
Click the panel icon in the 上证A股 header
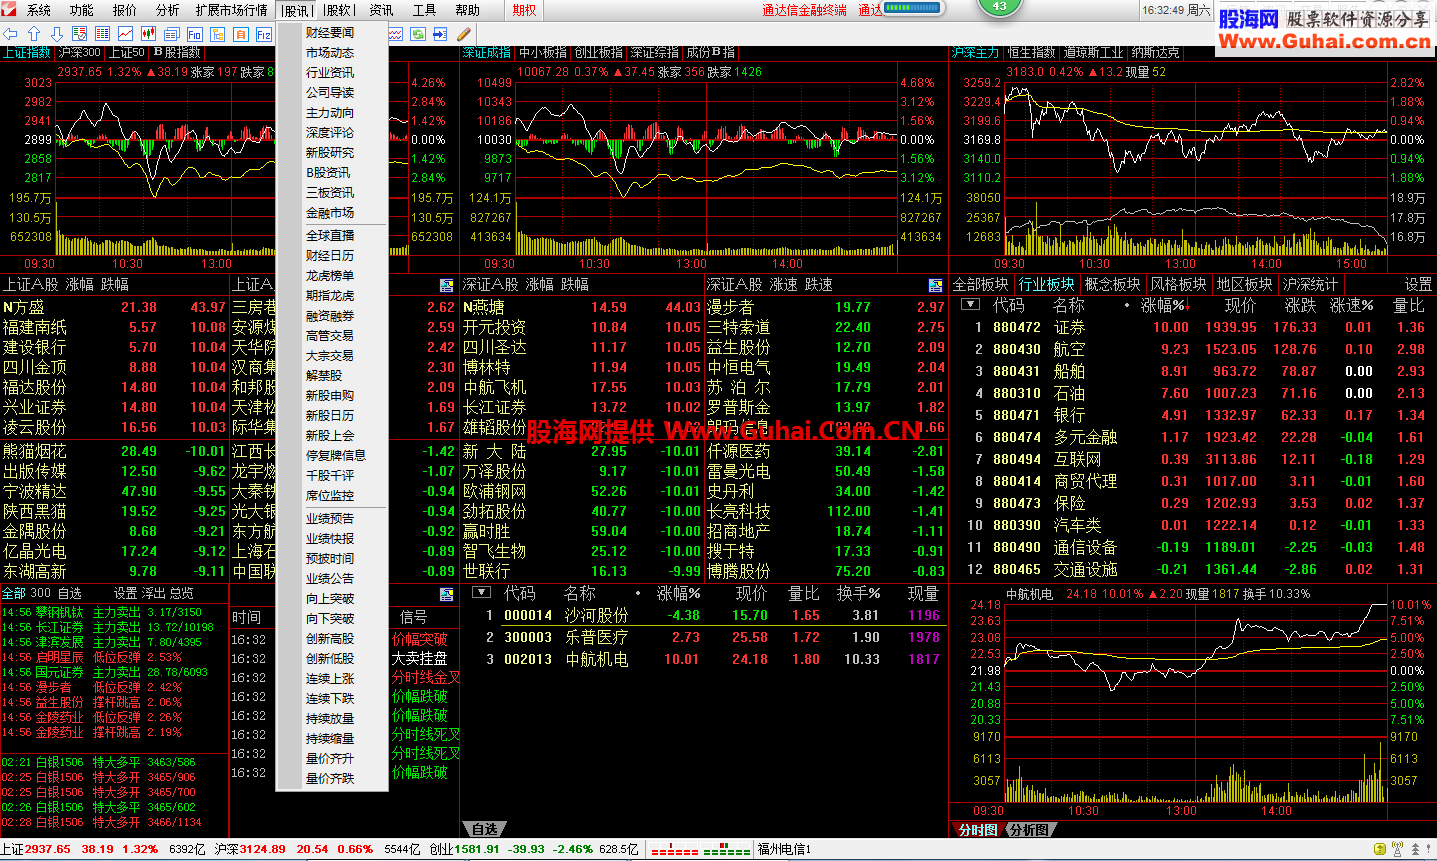pyautogui.click(x=446, y=285)
